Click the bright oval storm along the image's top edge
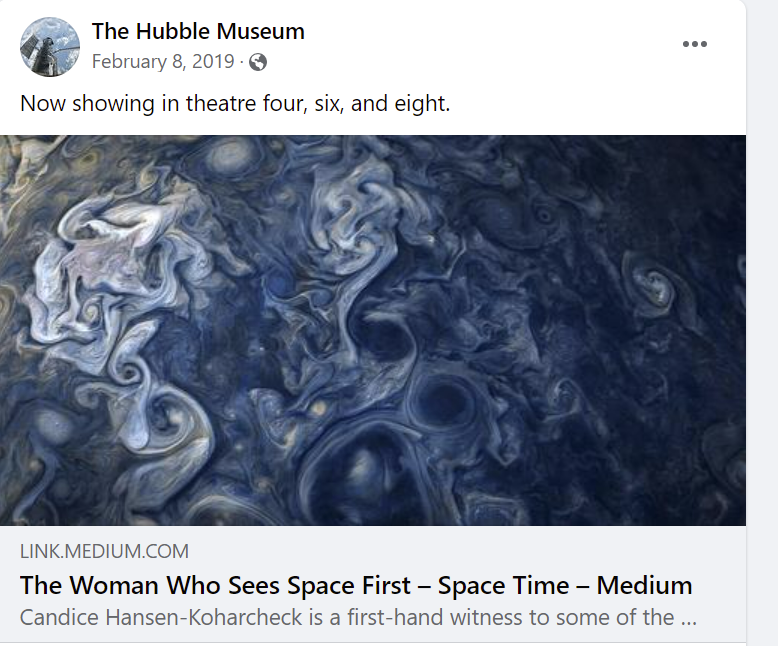The image size is (778, 646). (x=229, y=155)
